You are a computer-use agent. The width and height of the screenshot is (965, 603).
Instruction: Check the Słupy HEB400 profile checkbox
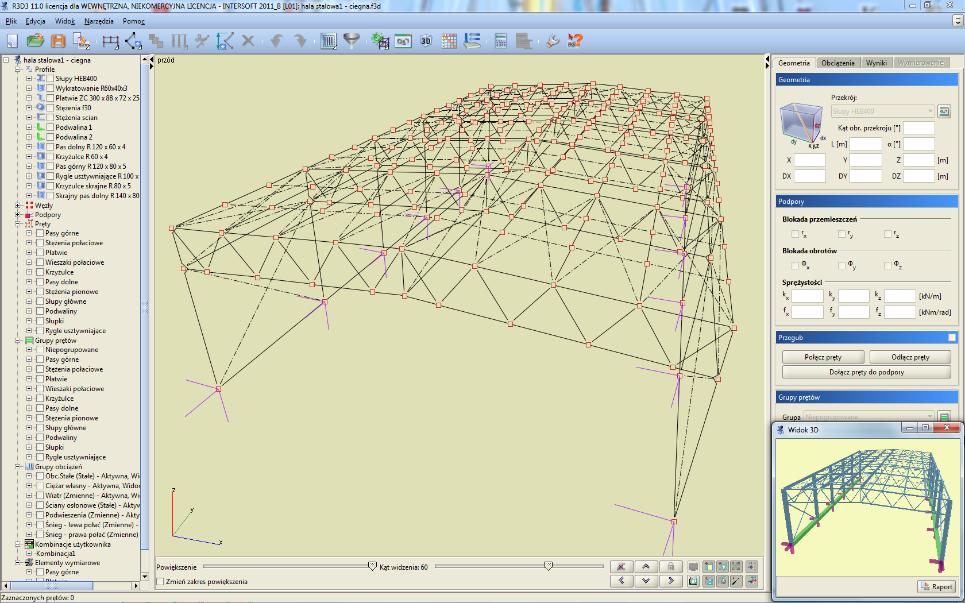coord(50,79)
